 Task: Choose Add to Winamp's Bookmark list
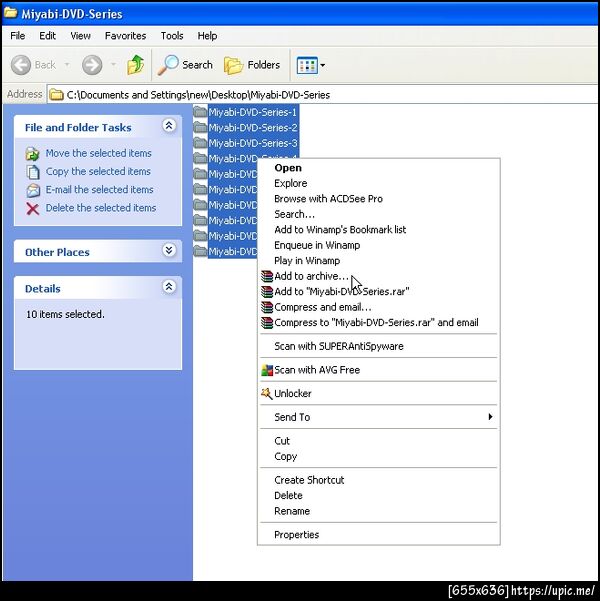(378, 230)
